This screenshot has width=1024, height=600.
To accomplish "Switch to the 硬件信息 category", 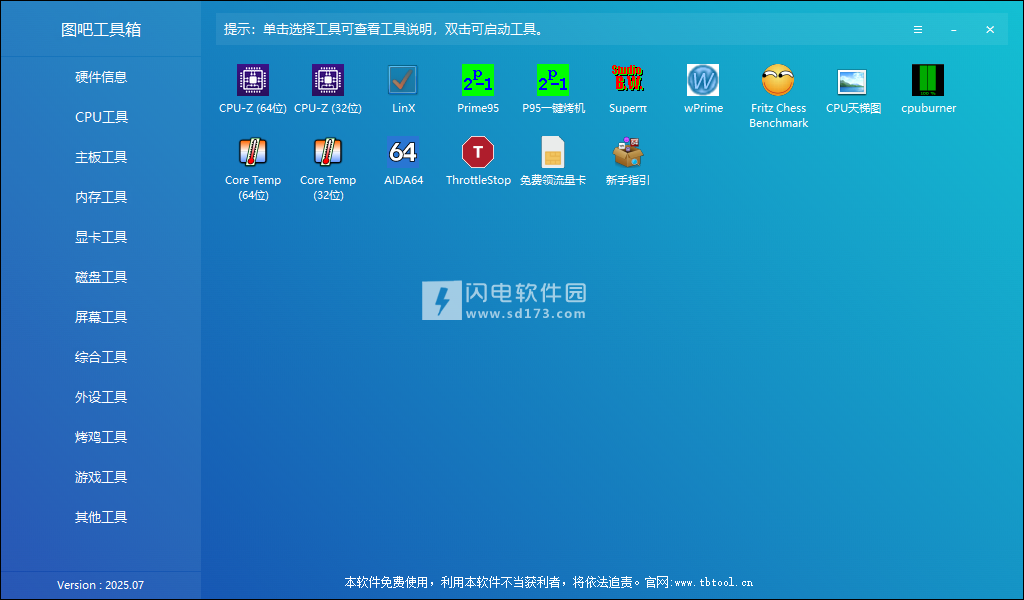I will (101, 77).
